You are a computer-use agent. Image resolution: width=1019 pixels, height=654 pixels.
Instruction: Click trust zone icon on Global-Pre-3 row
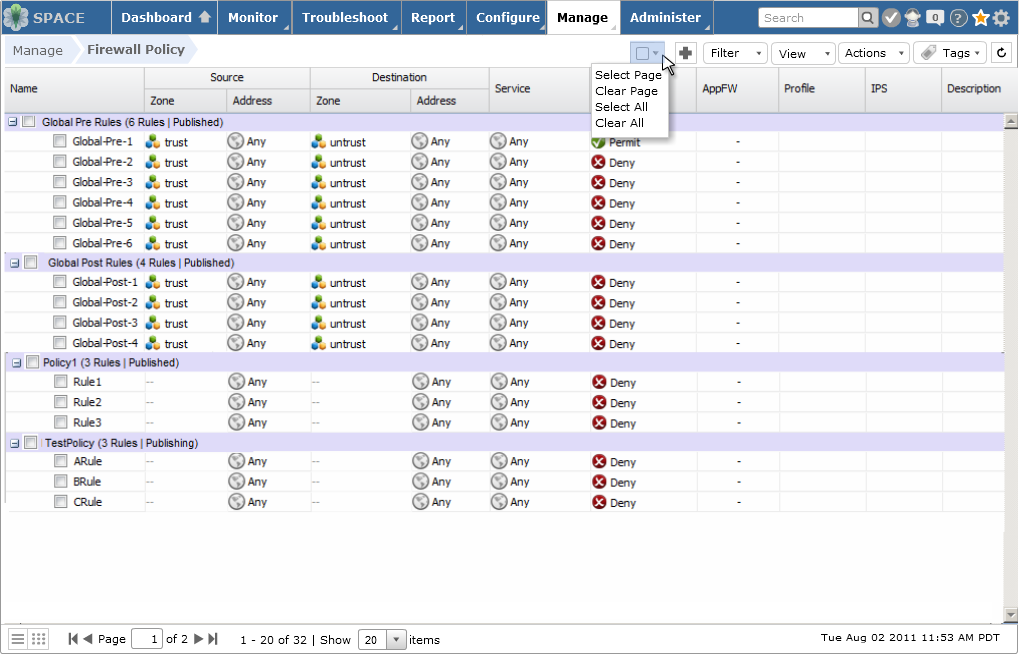[153, 183]
